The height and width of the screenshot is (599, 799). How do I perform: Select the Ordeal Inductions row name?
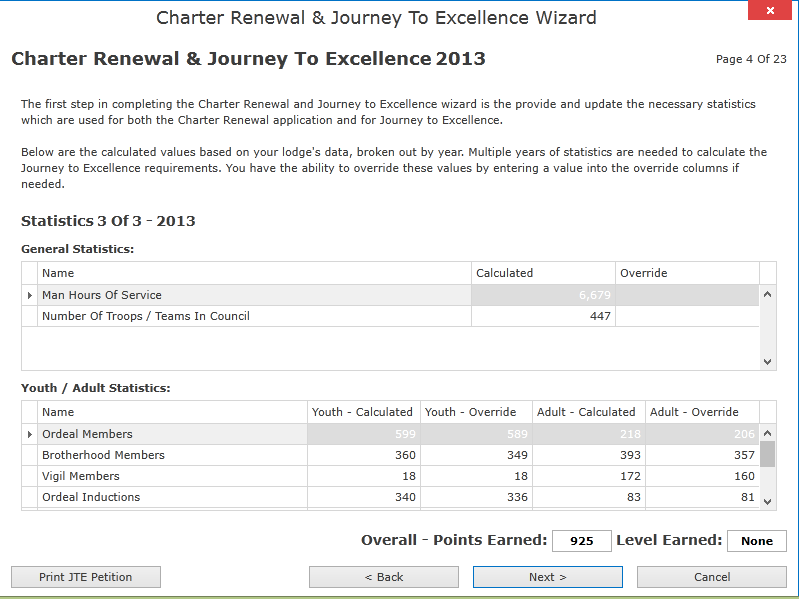[x=172, y=497]
